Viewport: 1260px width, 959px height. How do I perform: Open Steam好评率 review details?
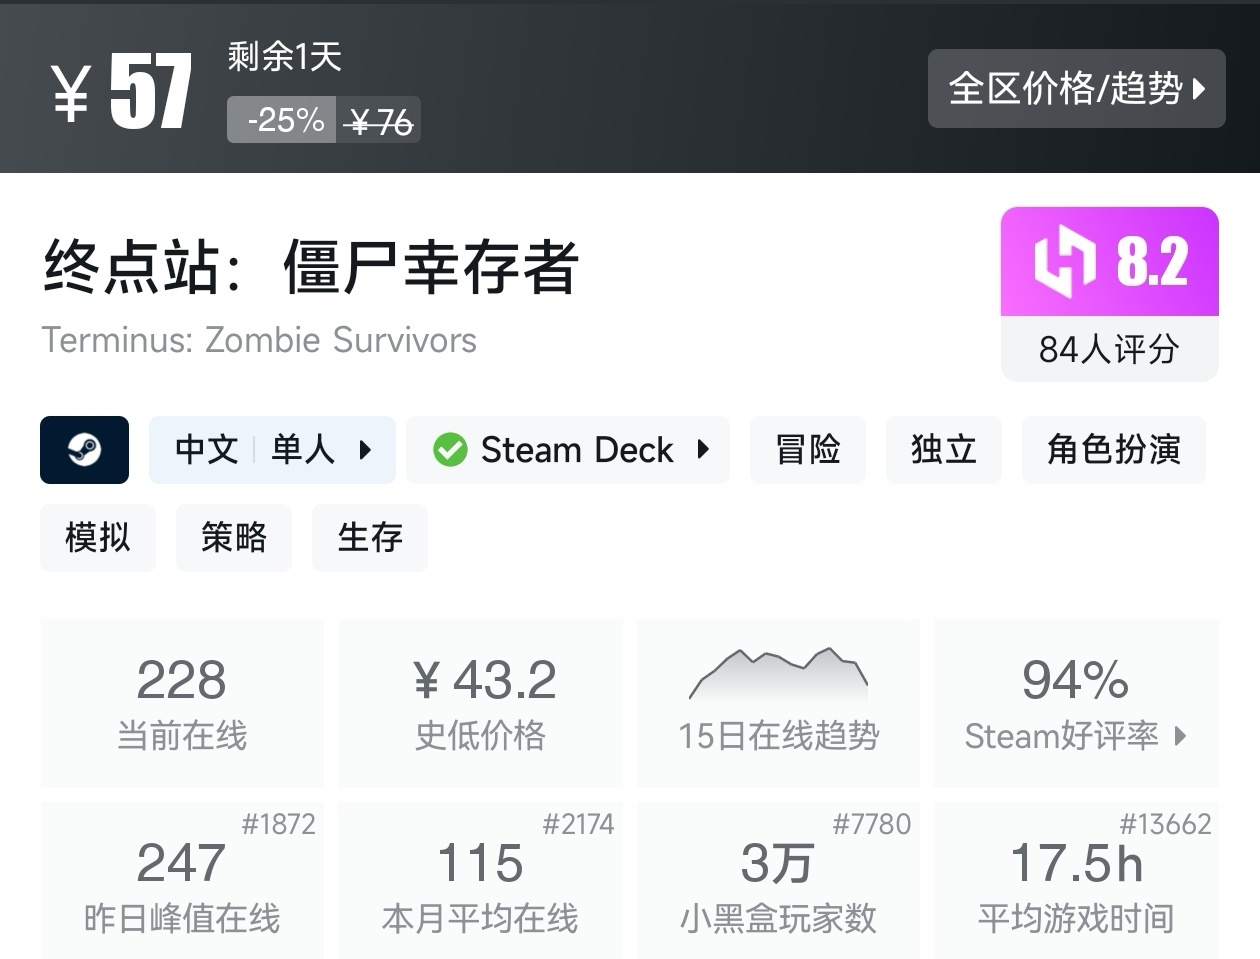click(x=1076, y=737)
